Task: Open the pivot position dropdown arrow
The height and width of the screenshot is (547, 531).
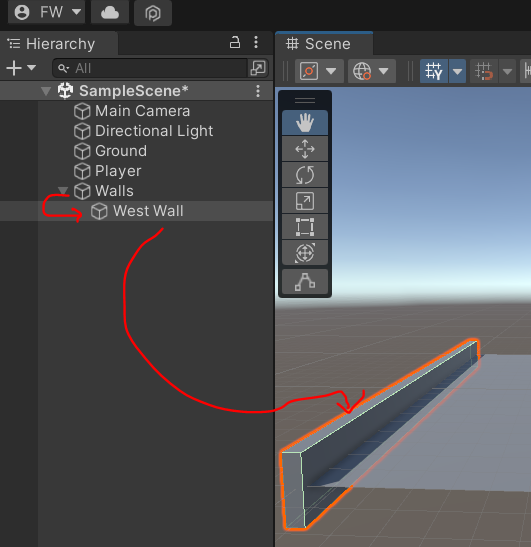Action: (331, 71)
